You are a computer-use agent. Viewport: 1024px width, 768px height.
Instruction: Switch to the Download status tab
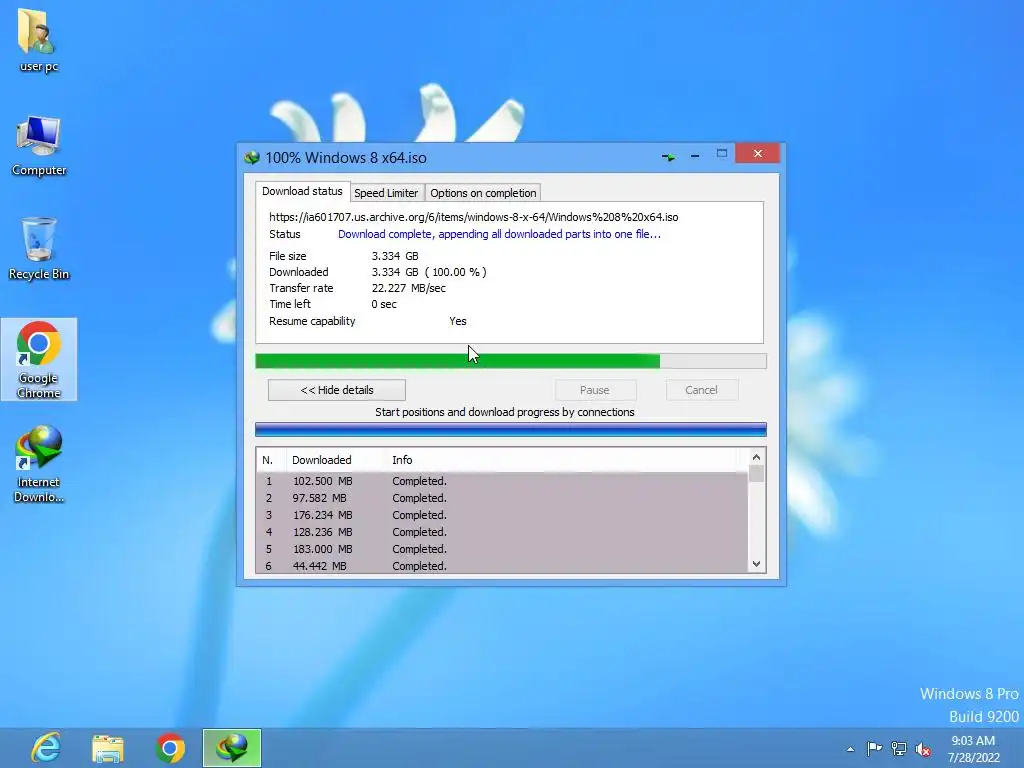302,191
